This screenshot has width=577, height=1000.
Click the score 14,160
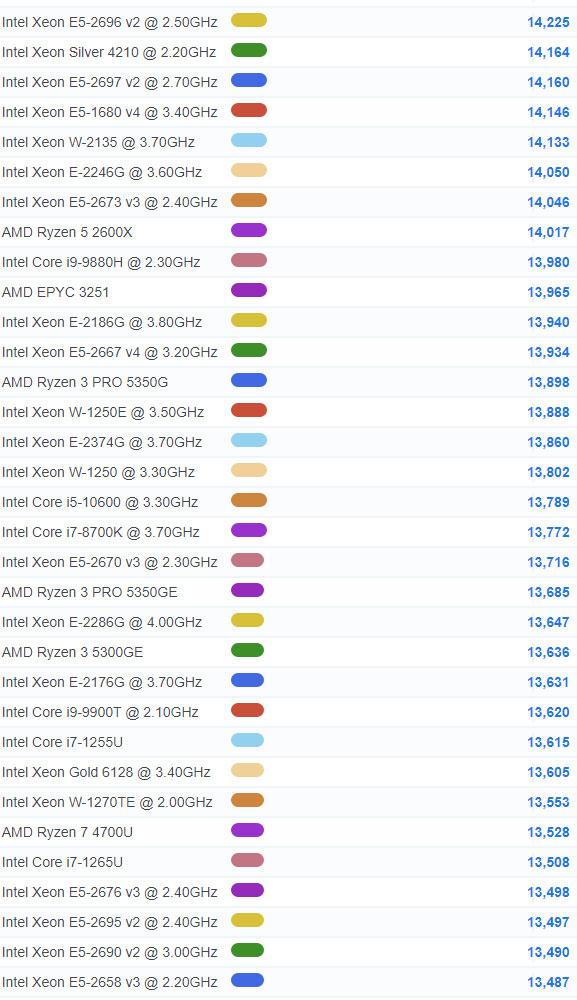pyautogui.click(x=548, y=82)
